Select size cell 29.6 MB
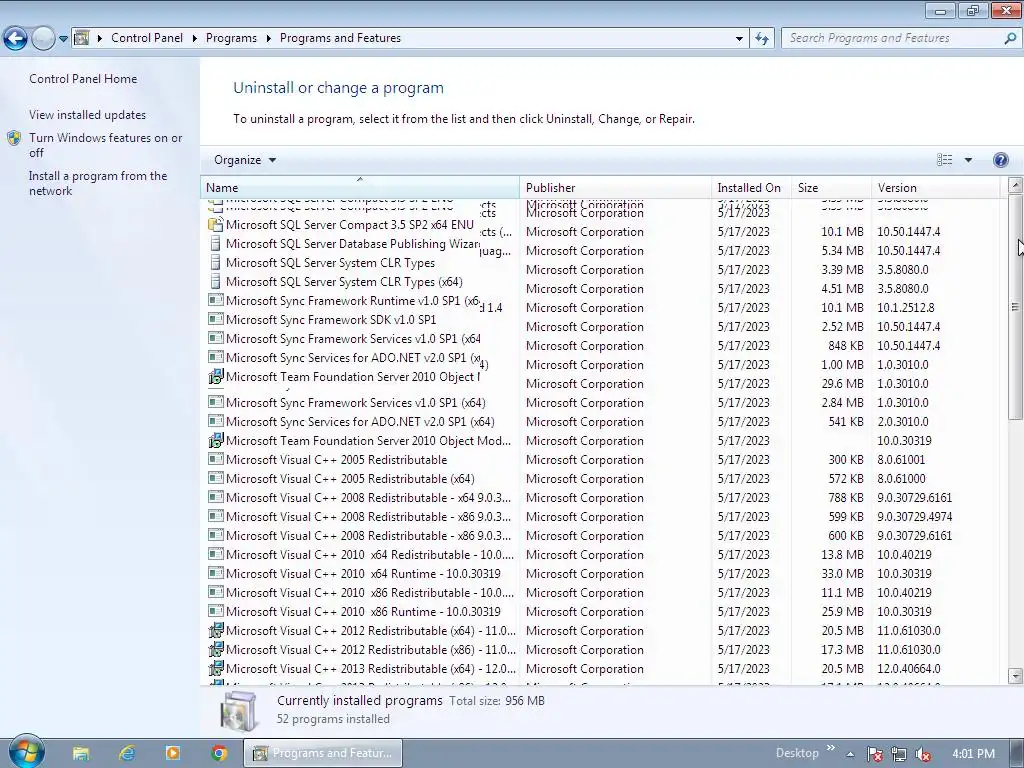 (842, 383)
